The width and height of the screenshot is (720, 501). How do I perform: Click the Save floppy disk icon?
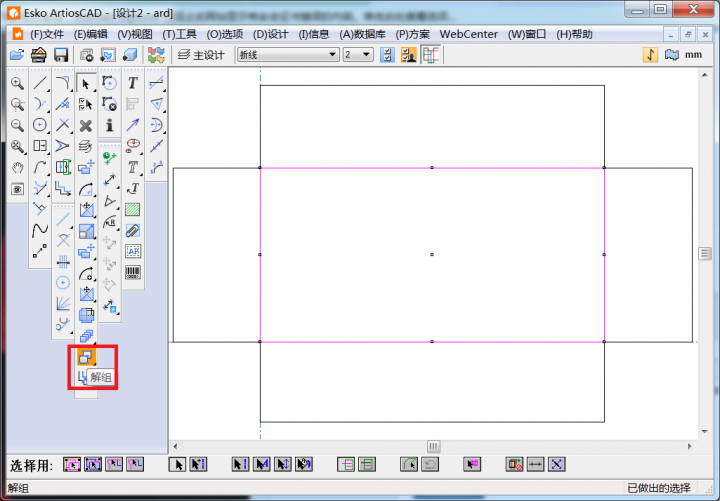pyautogui.click(x=61, y=54)
